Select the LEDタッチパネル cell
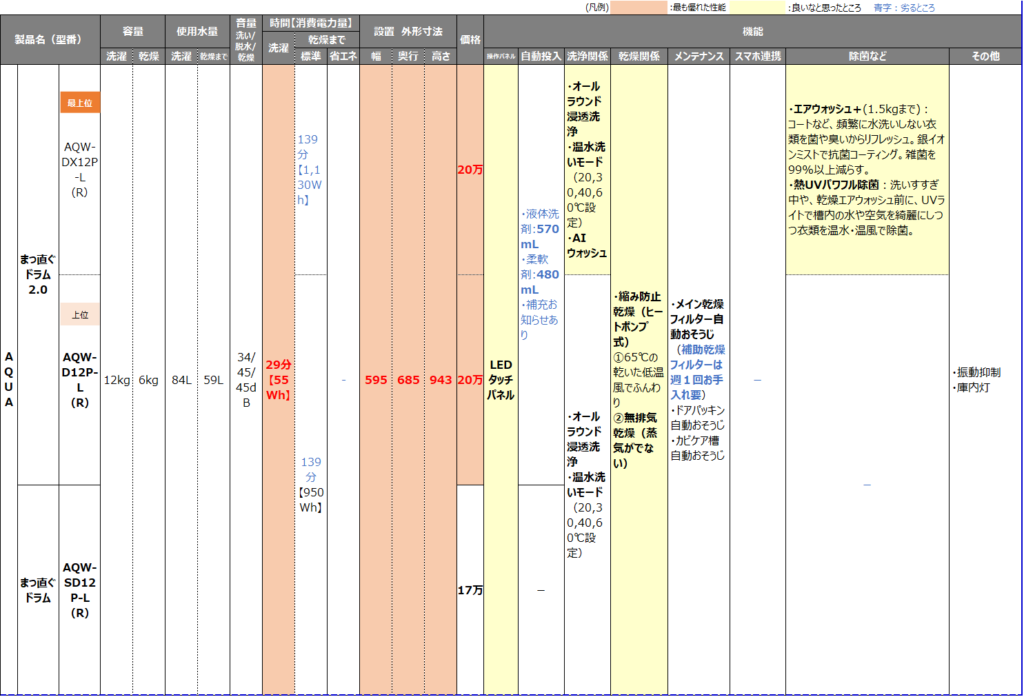1024x697 pixels. [x=500, y=380]
